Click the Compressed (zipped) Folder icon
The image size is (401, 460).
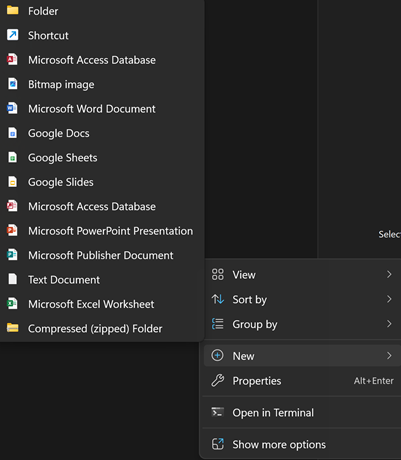pos(13,328)
